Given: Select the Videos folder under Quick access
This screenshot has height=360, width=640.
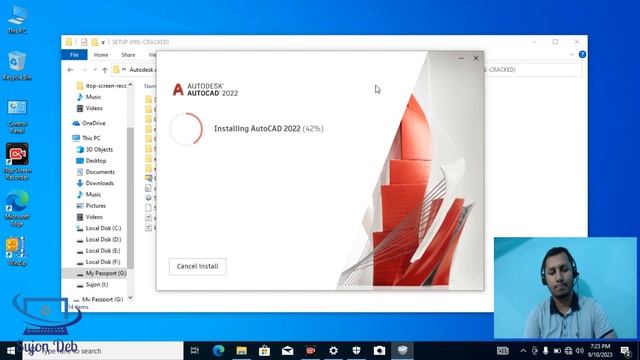Looking at the screenshot, I should [x=89, y=108].
